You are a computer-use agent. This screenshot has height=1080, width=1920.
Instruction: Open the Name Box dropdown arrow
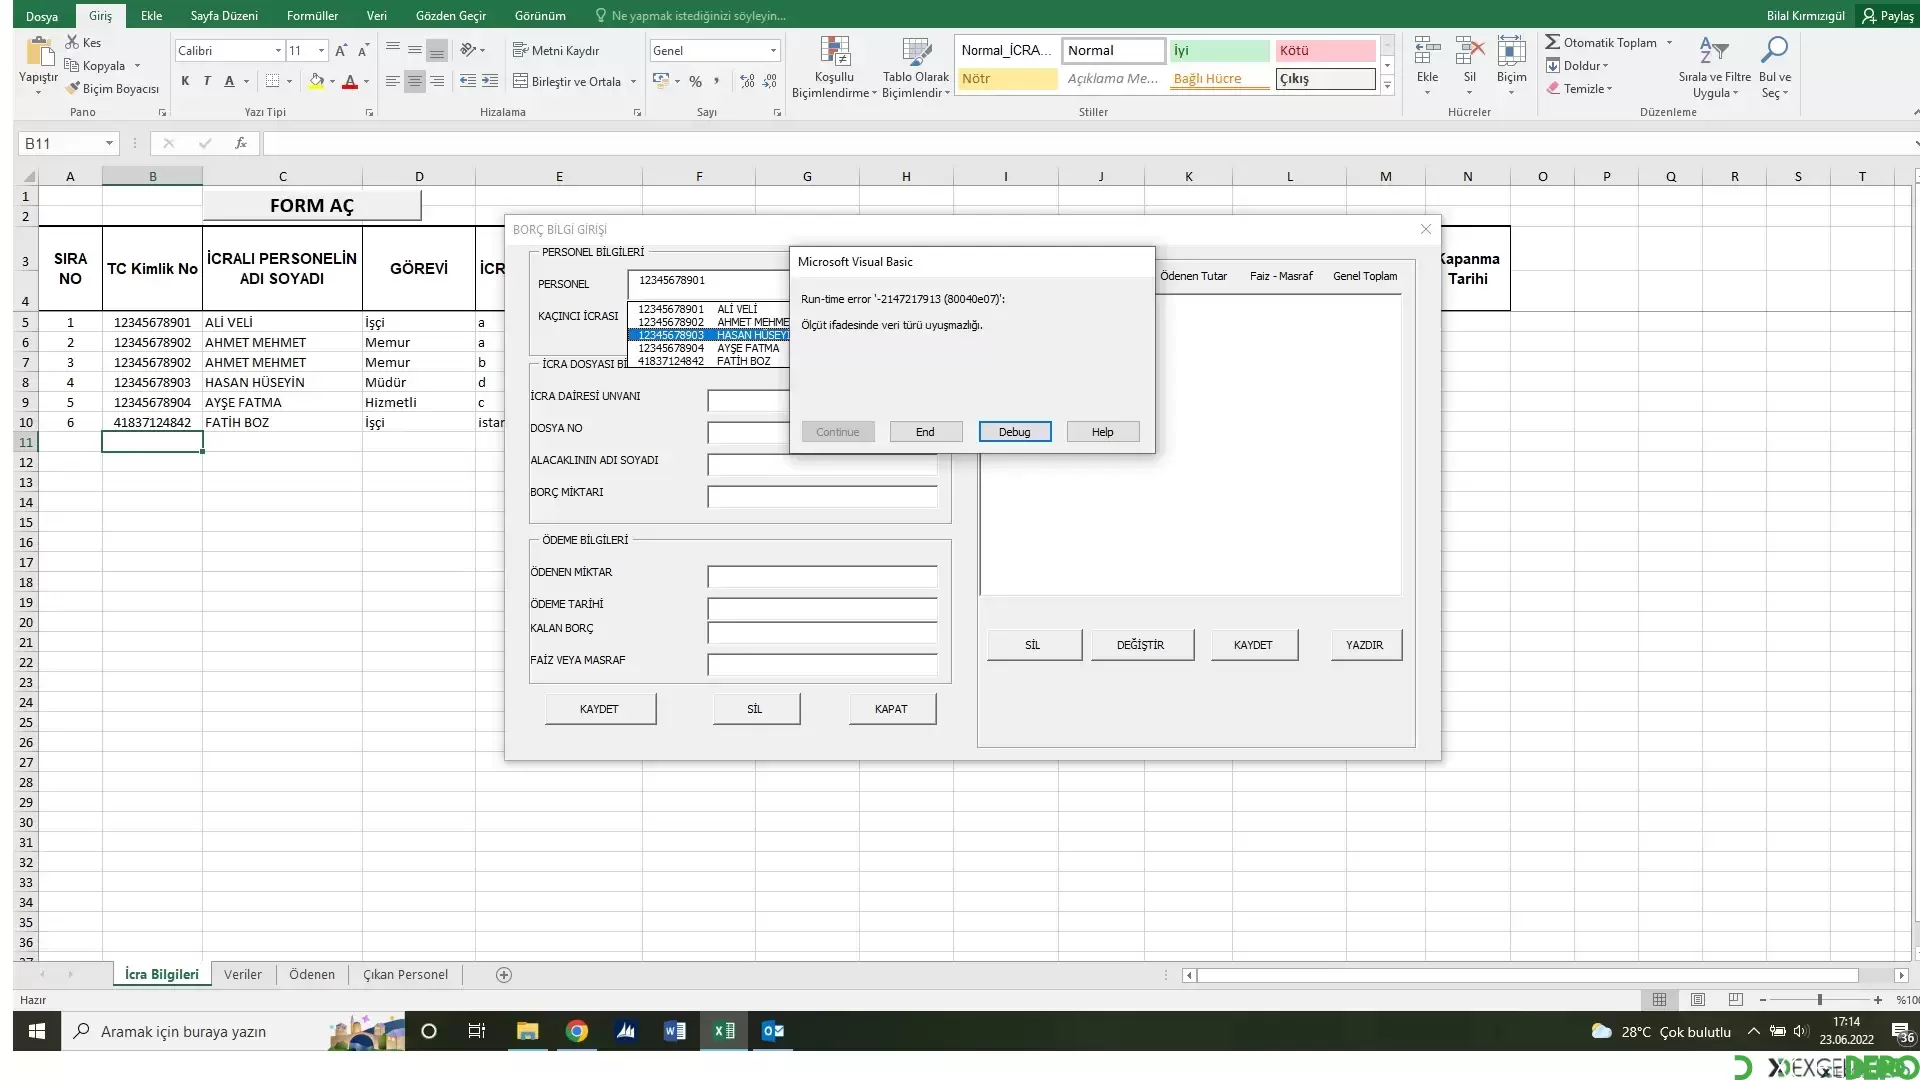point(109,143)
